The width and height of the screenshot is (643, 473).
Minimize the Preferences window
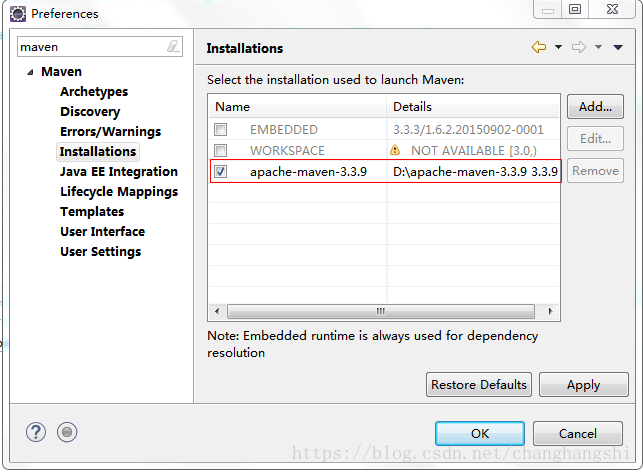click(548, 9)
